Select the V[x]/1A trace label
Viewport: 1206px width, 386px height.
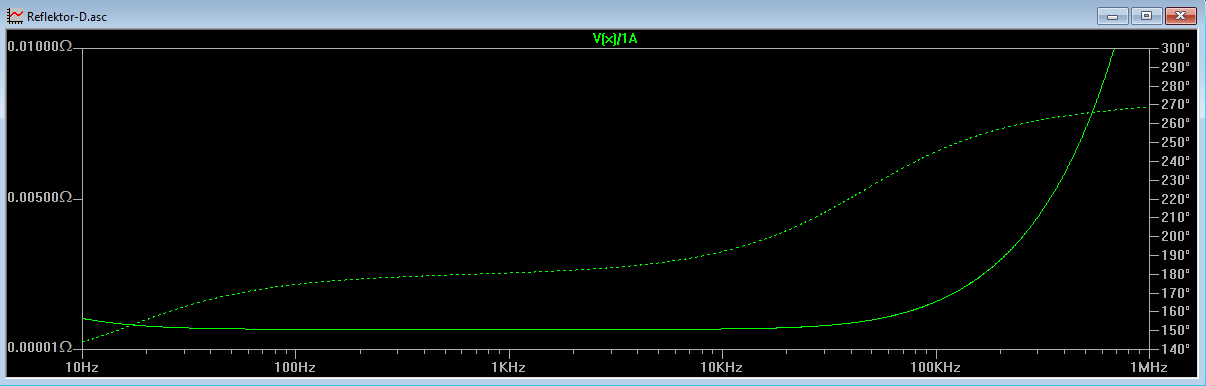pos(615,39)
